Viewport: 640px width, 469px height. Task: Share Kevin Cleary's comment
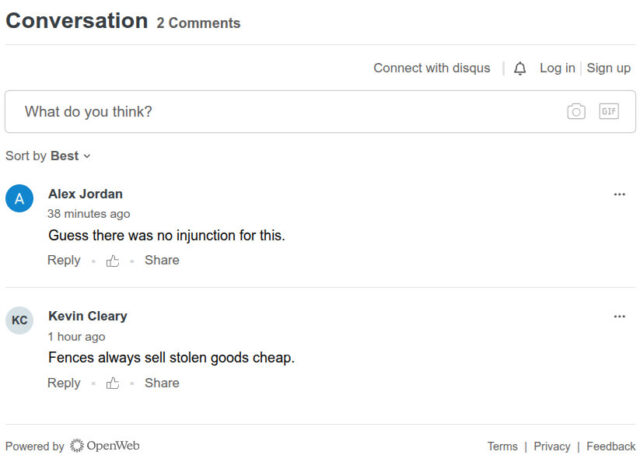tap(162, 383)
